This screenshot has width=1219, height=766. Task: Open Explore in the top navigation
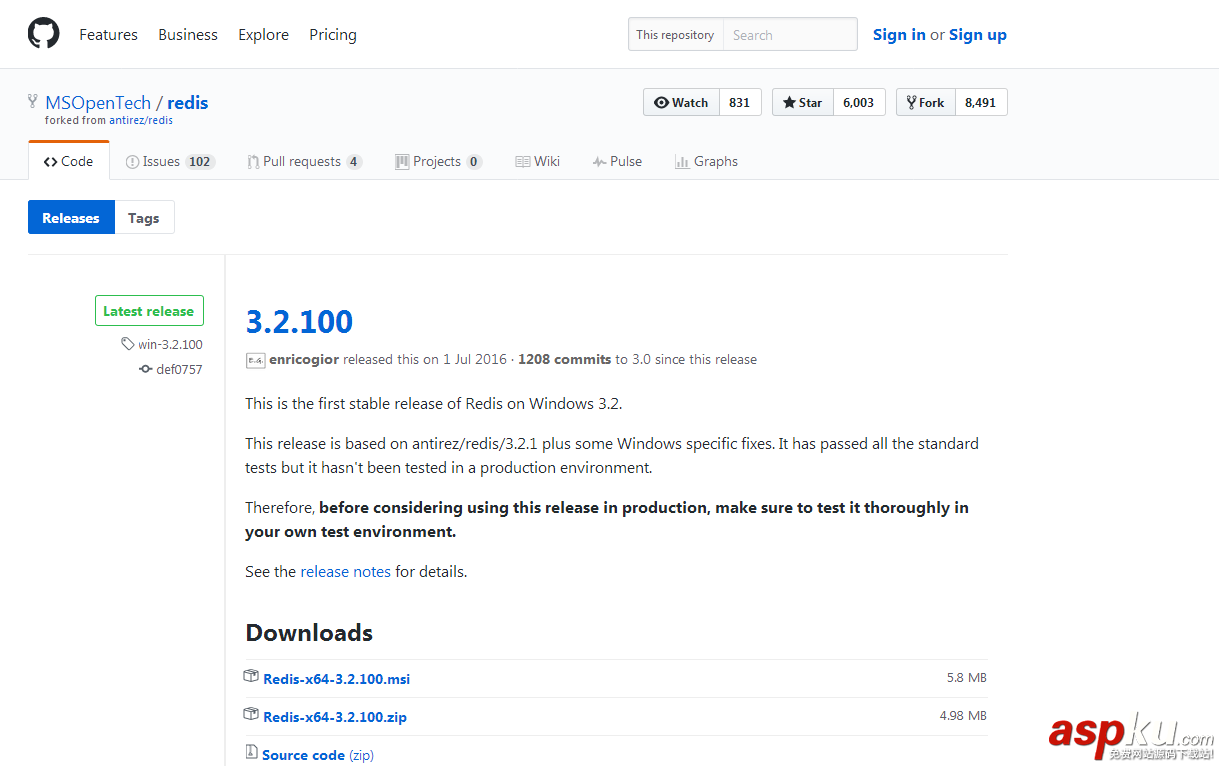(x=263, y=34)
